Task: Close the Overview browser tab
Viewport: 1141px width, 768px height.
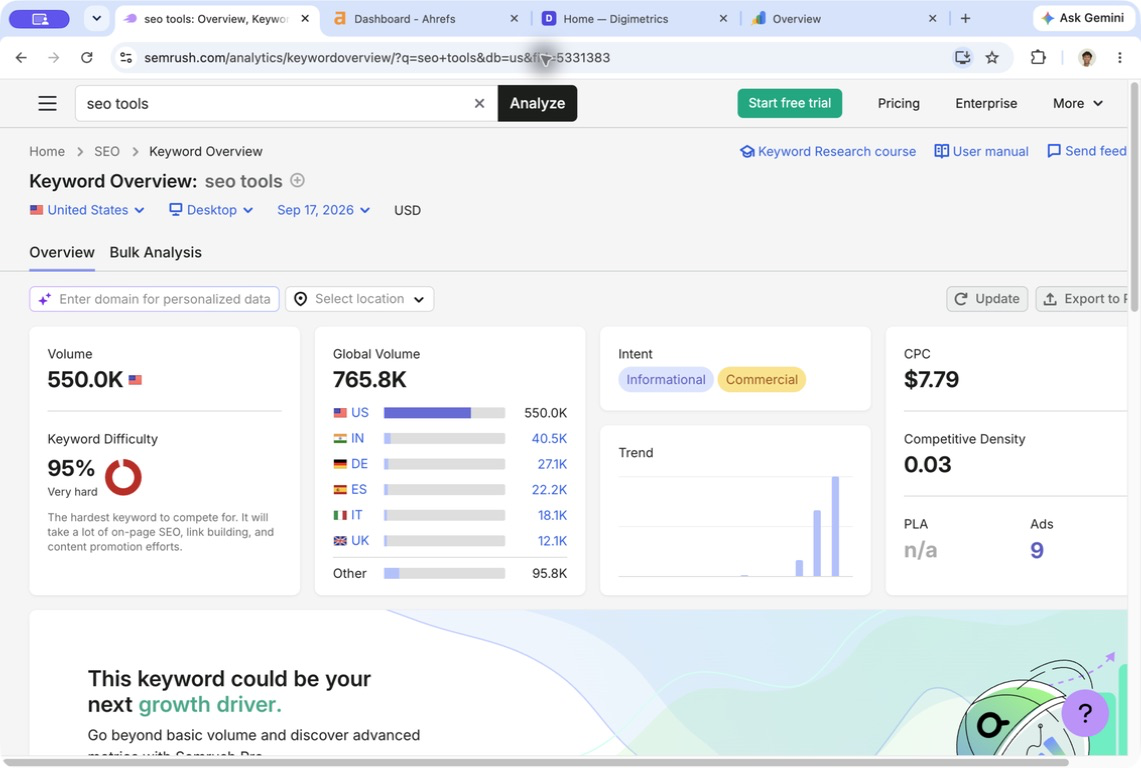Action: pos(932,19)
